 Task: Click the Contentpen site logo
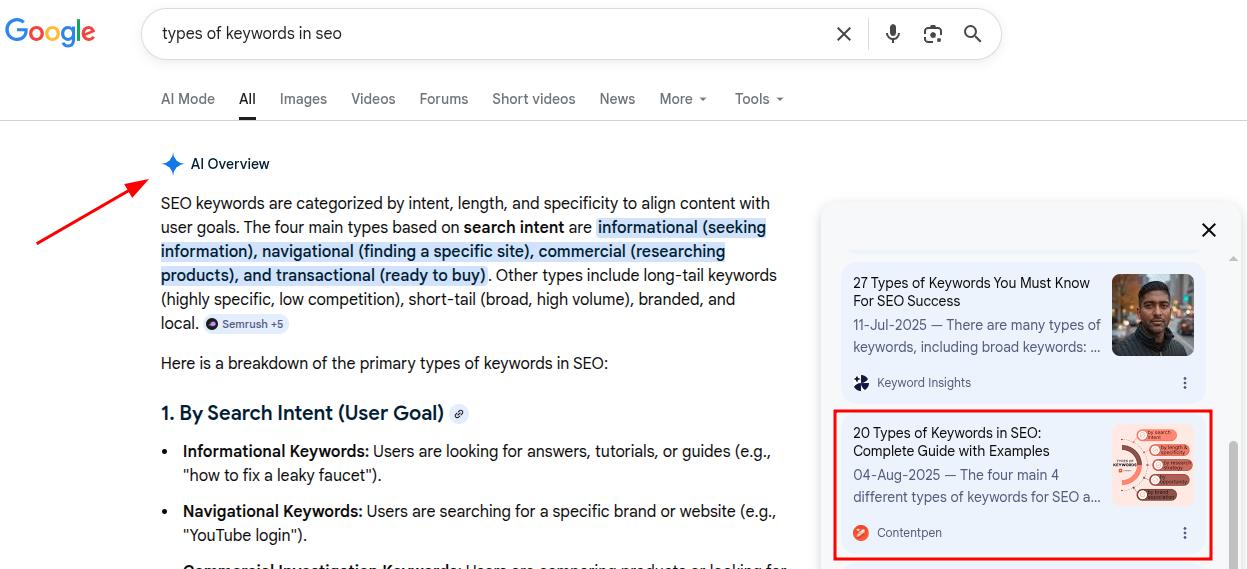pos(861,533)
